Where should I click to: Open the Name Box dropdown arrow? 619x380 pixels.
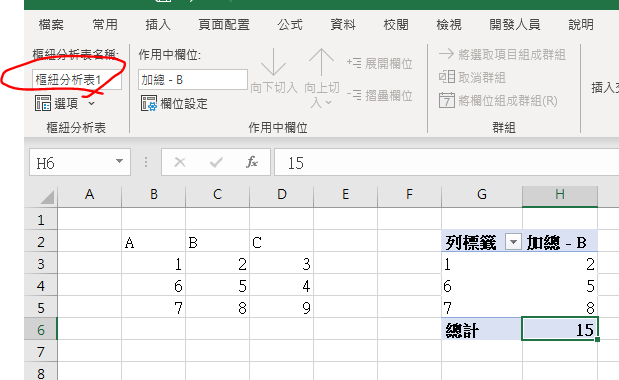coord(119,162)
